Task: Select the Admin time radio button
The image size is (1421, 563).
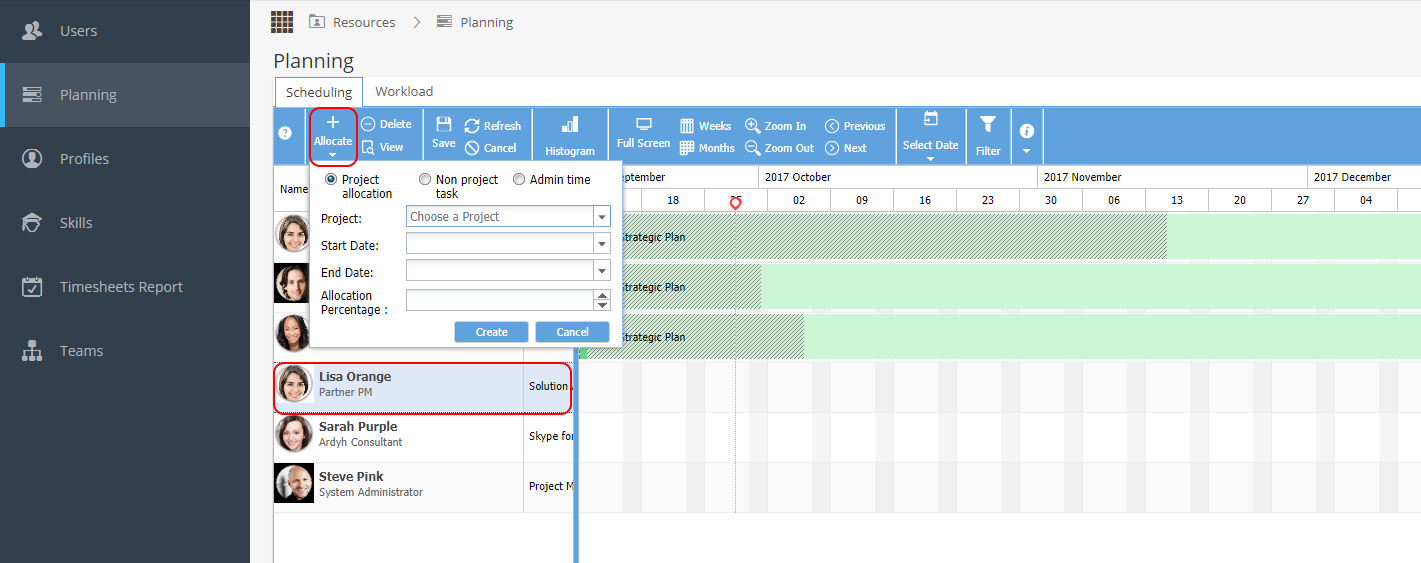Action: (519, 180)
